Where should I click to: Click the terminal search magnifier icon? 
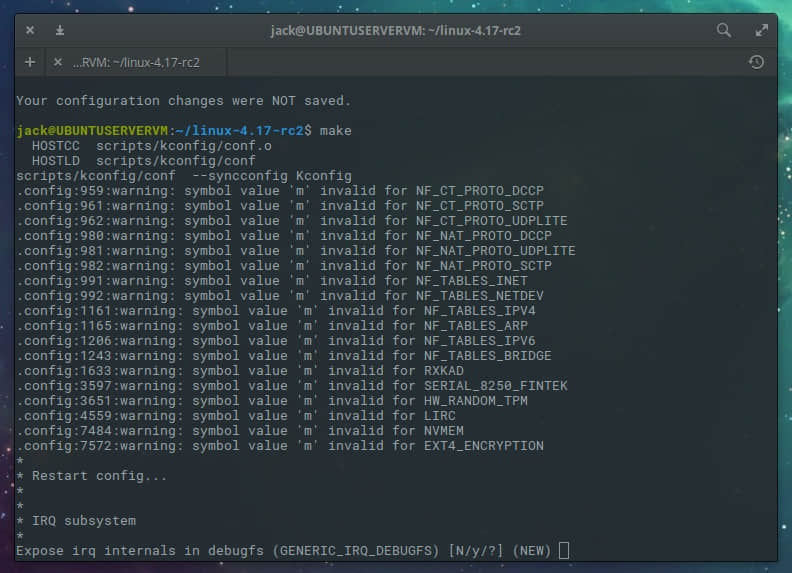723,30
